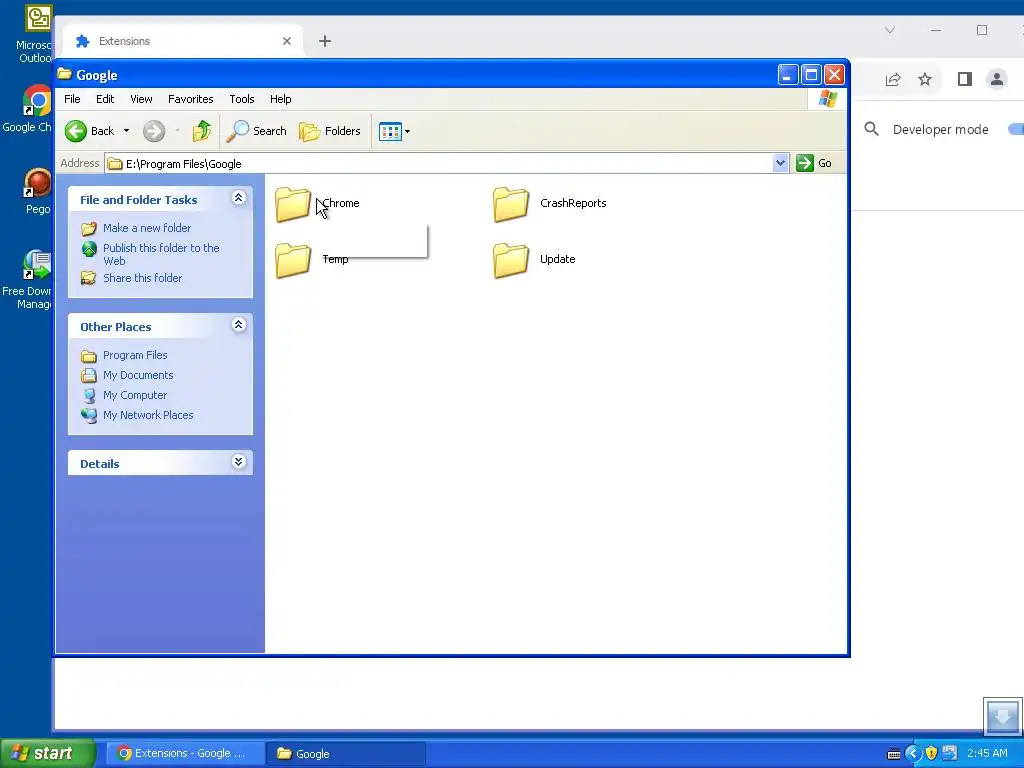Click the search extensions magnifier in Chrome
The height and width of the screenshot is (768, 1024).
click(871, 129)
